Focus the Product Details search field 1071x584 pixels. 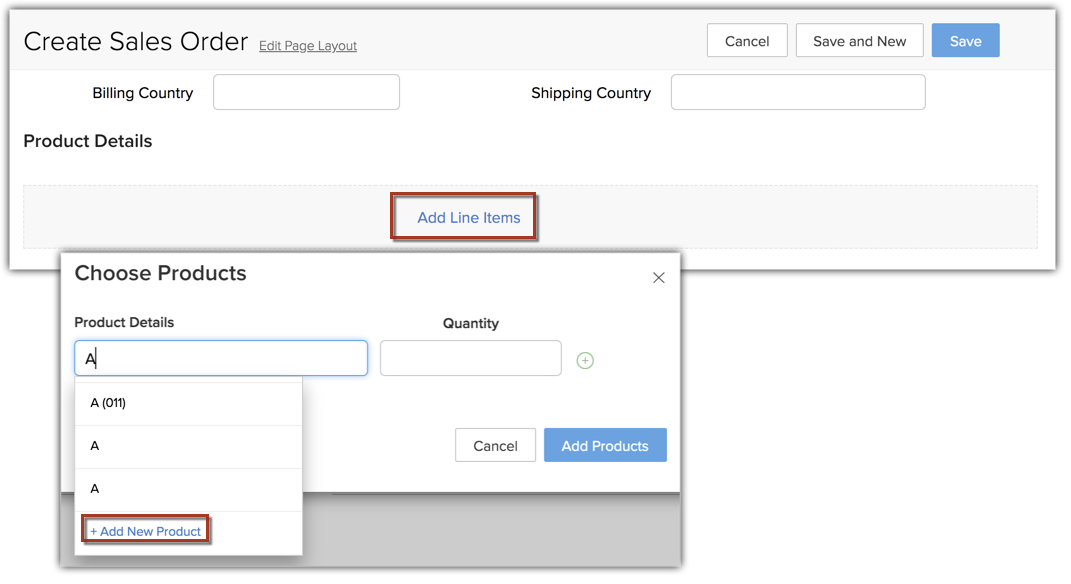click(221, 359)
